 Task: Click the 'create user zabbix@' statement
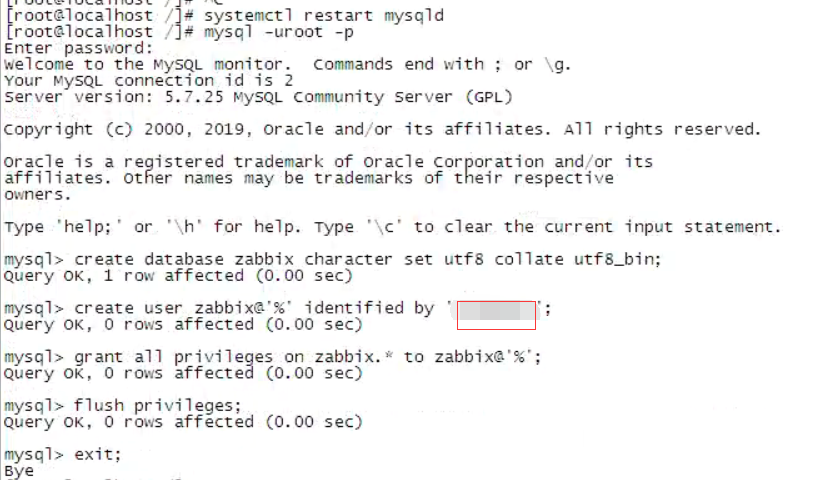[254, 308]
